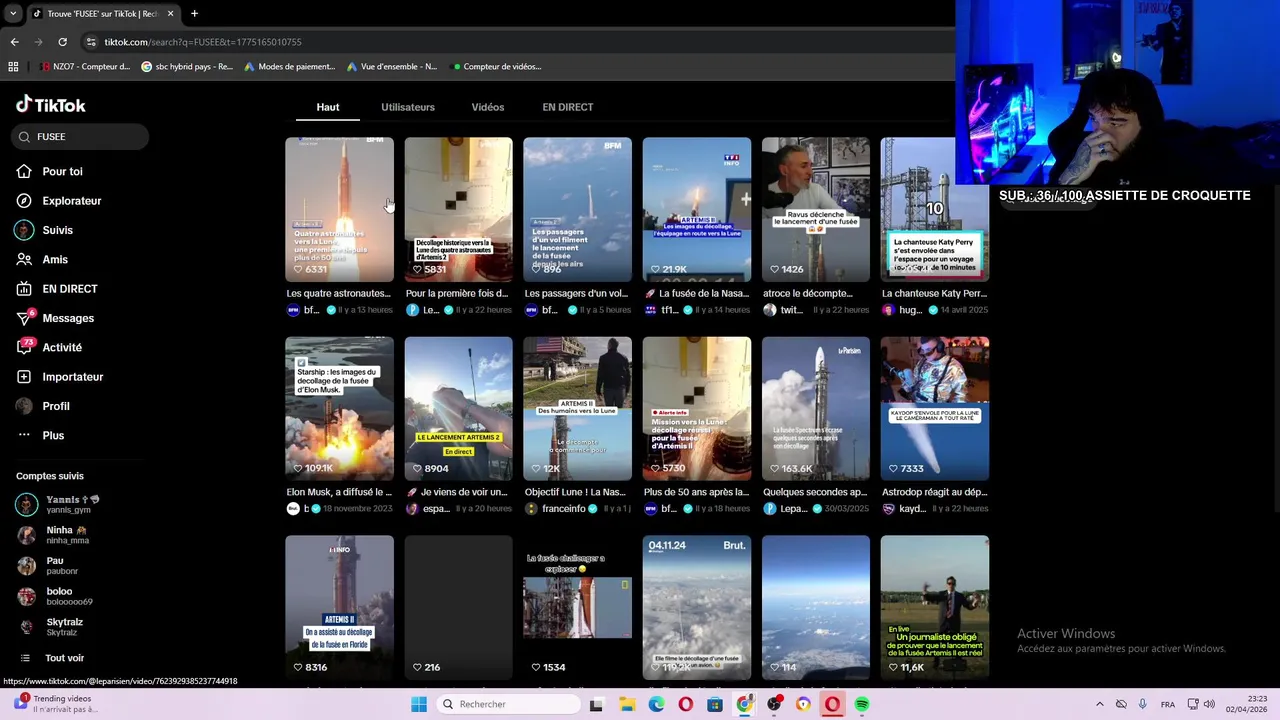Open the Profil page
The height and width of the screenshot is (720, 1280).
point(43,406)
